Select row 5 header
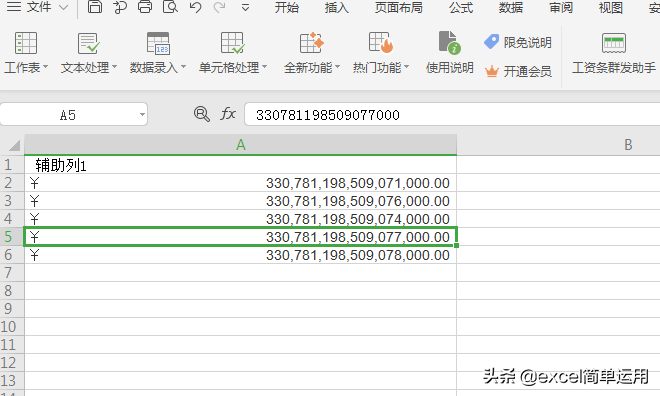 click(x=12, y=237)
